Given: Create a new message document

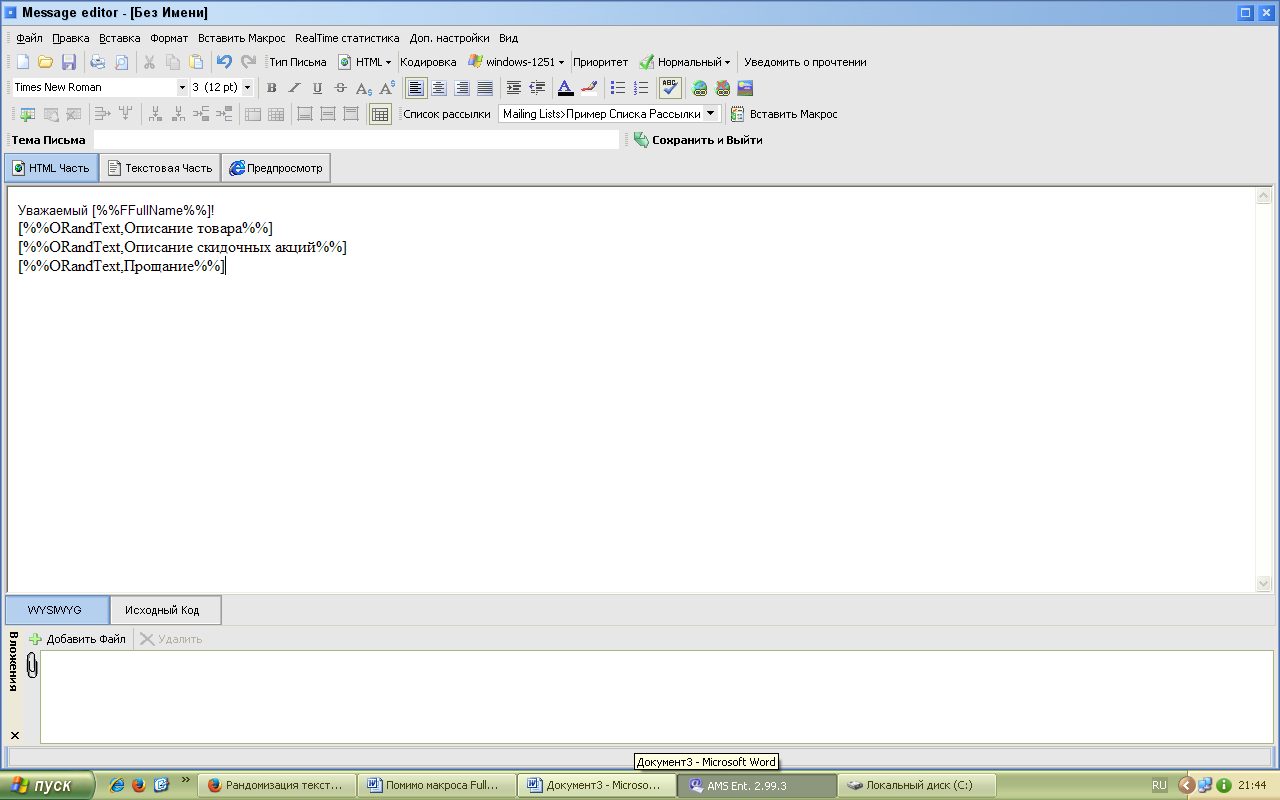Looking at the screenshot, I should click(x=23, y=62).
